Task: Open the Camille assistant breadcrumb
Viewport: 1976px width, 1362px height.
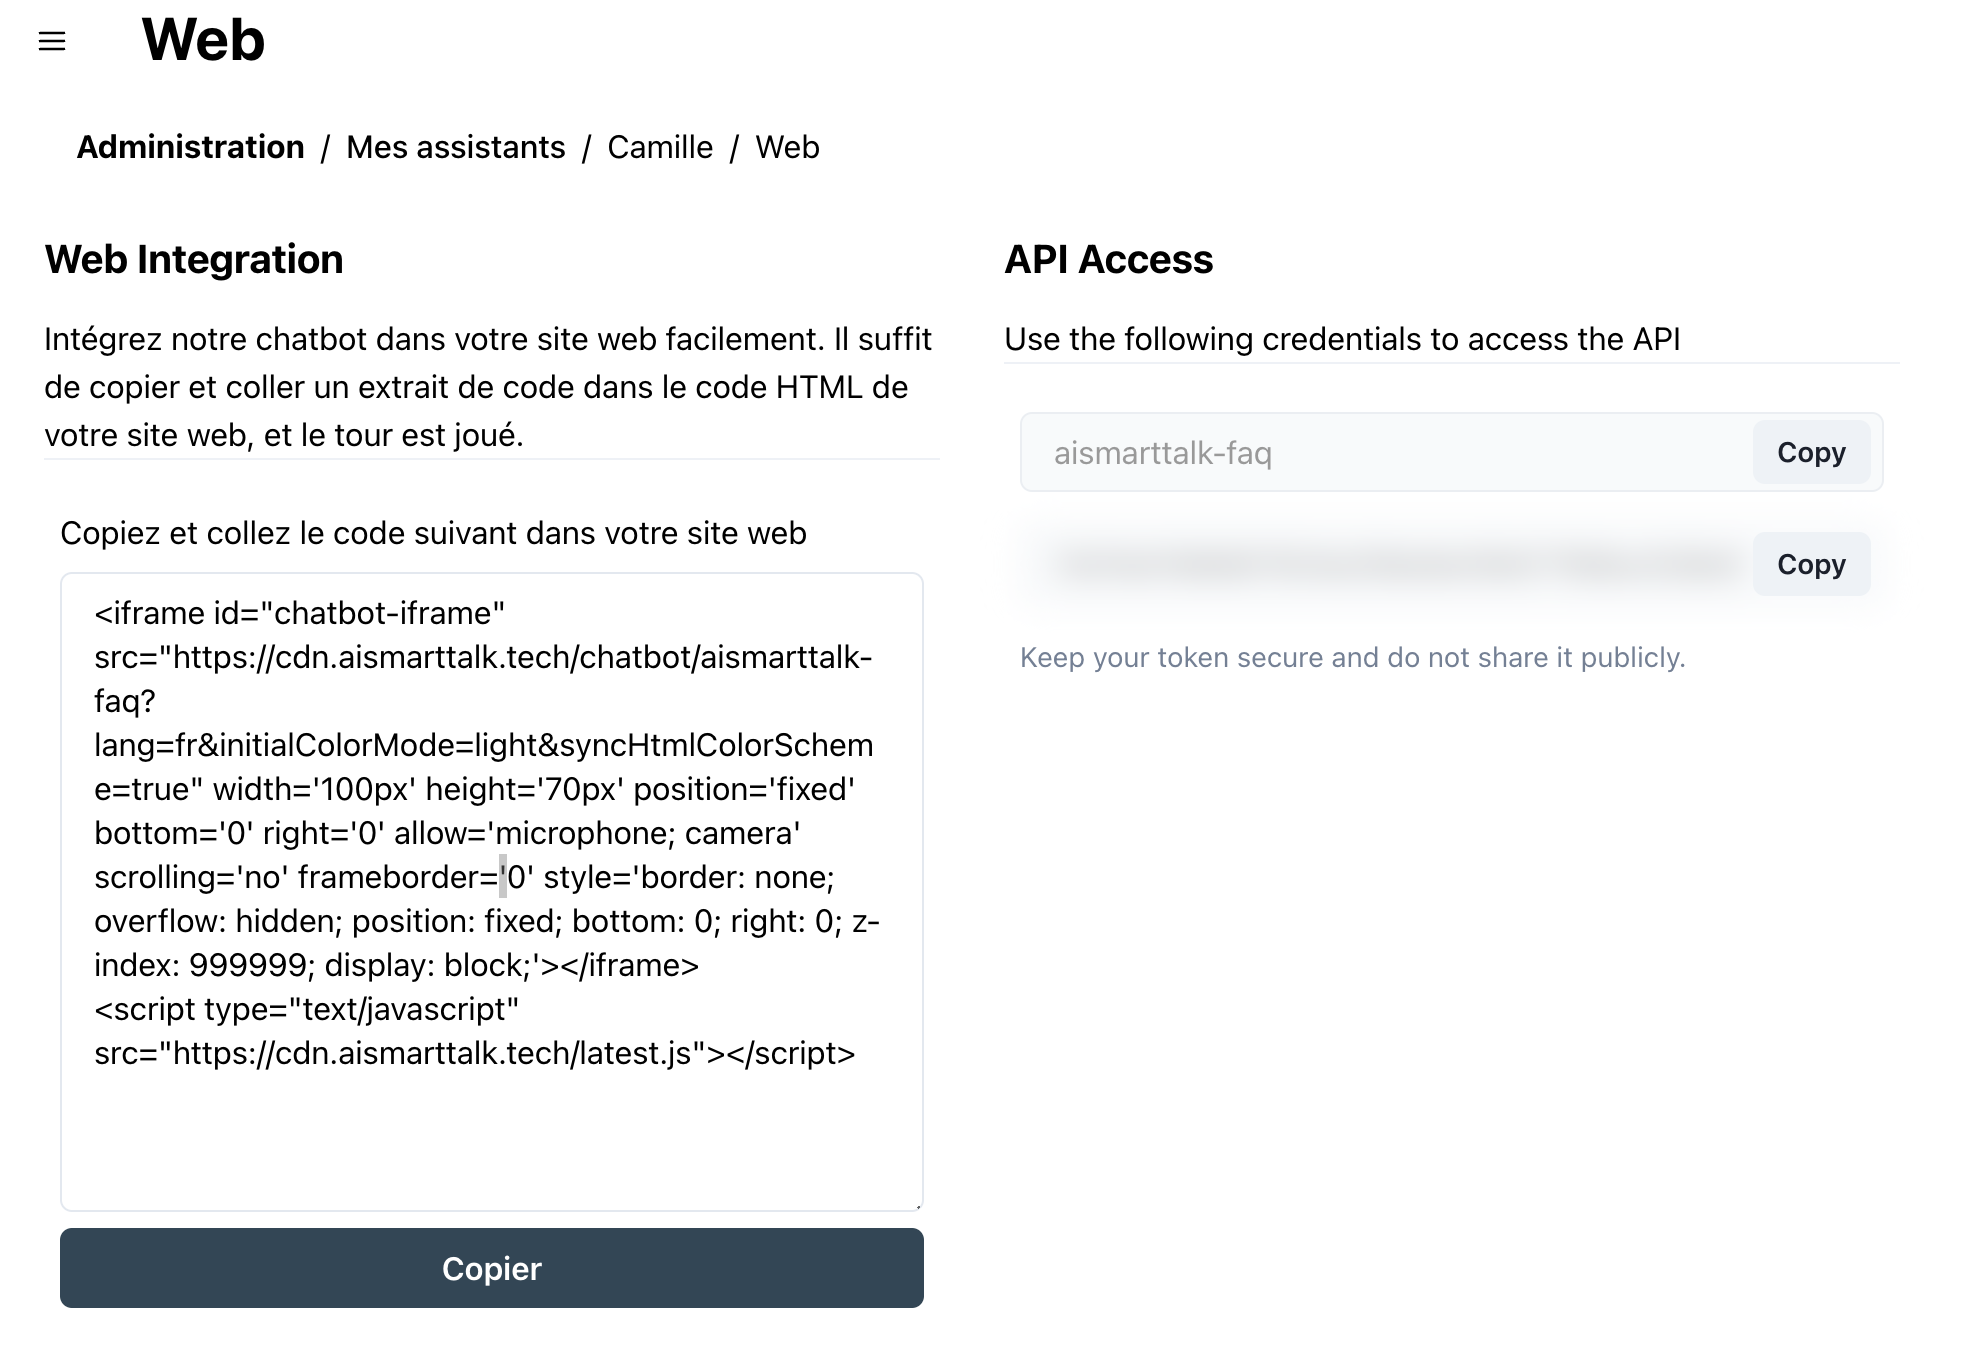Action: 660,147
